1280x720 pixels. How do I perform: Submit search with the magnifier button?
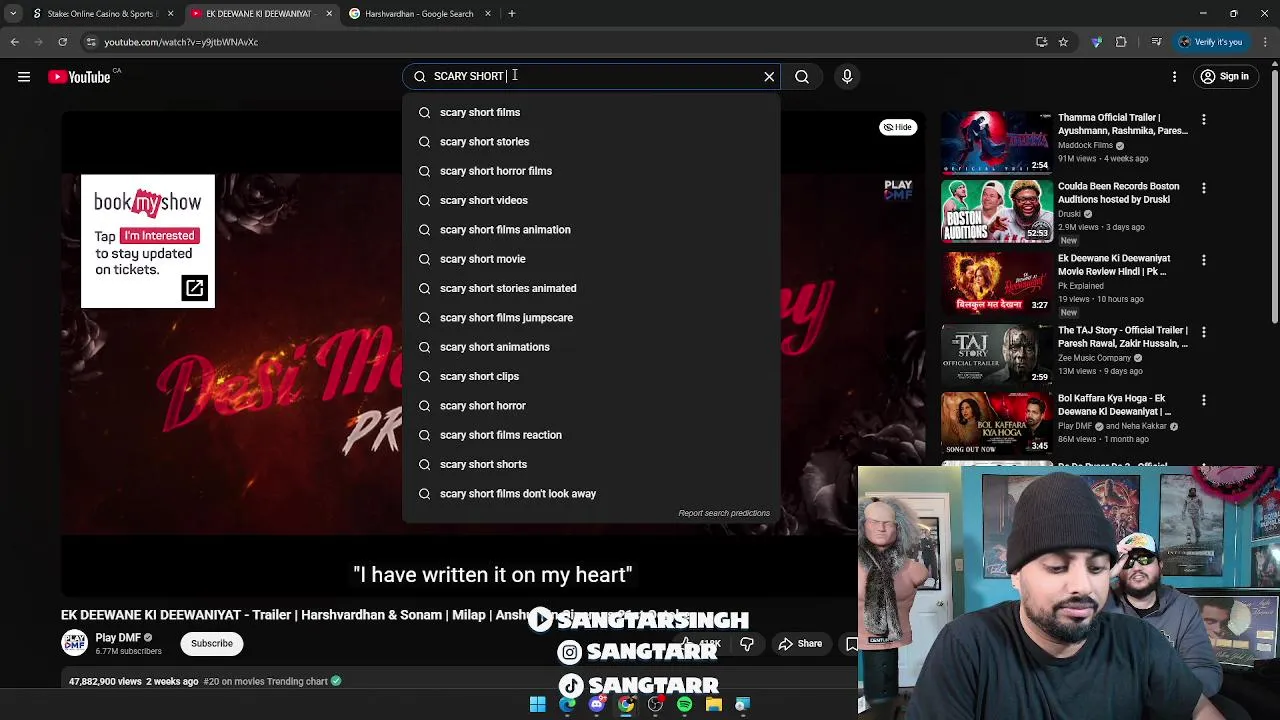(802, 76)
